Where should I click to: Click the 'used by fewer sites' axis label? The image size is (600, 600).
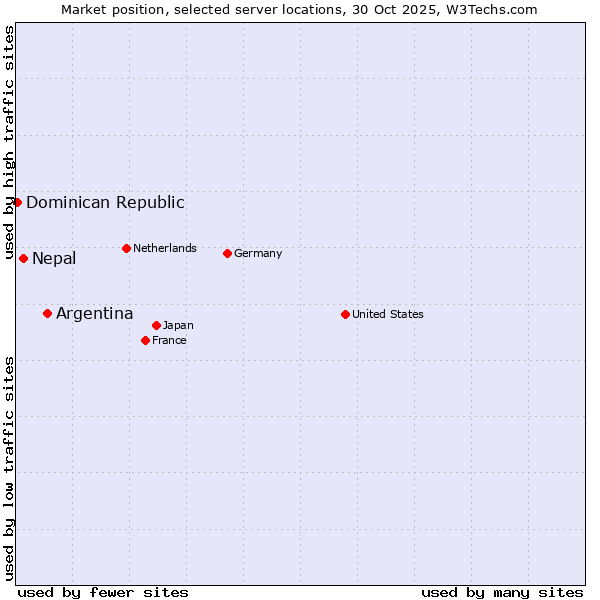103,592
